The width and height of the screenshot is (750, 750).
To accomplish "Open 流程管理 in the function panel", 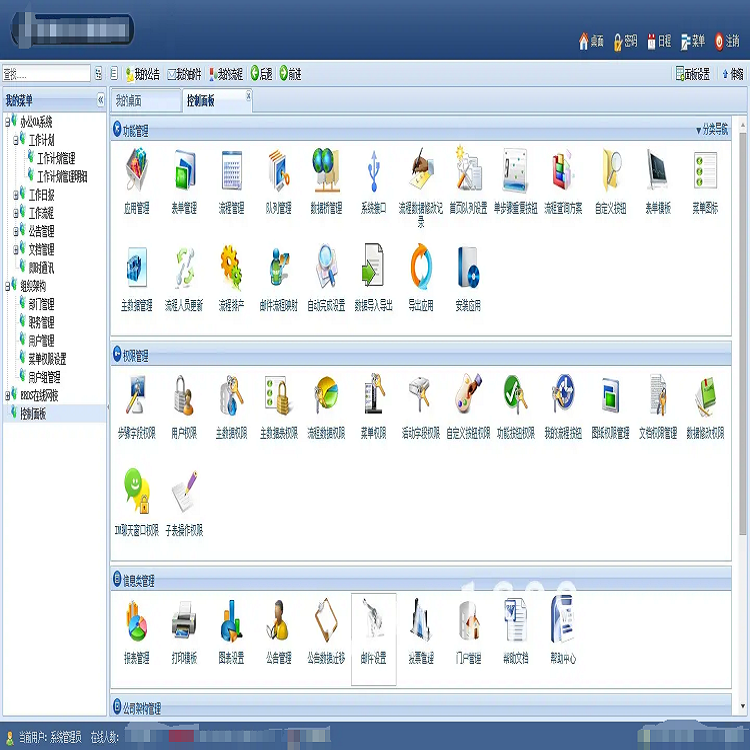I will click(231, 172).
